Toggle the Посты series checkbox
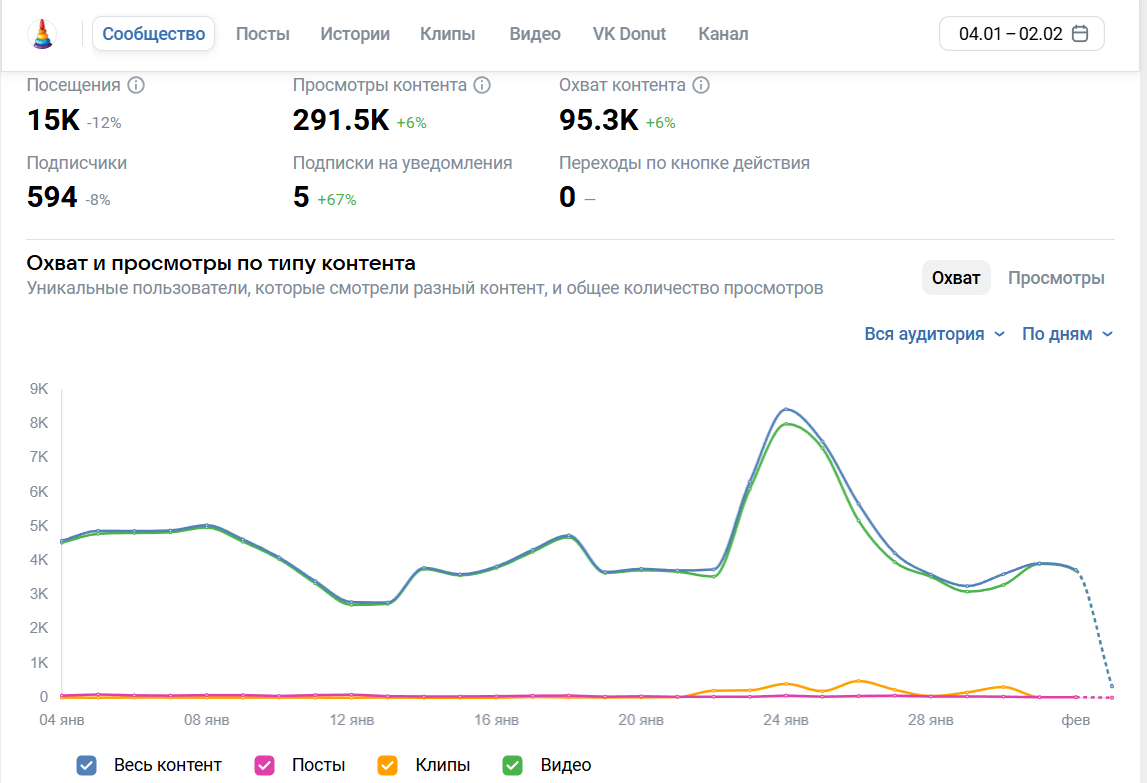1147x783 pixels. pos(265,765)
